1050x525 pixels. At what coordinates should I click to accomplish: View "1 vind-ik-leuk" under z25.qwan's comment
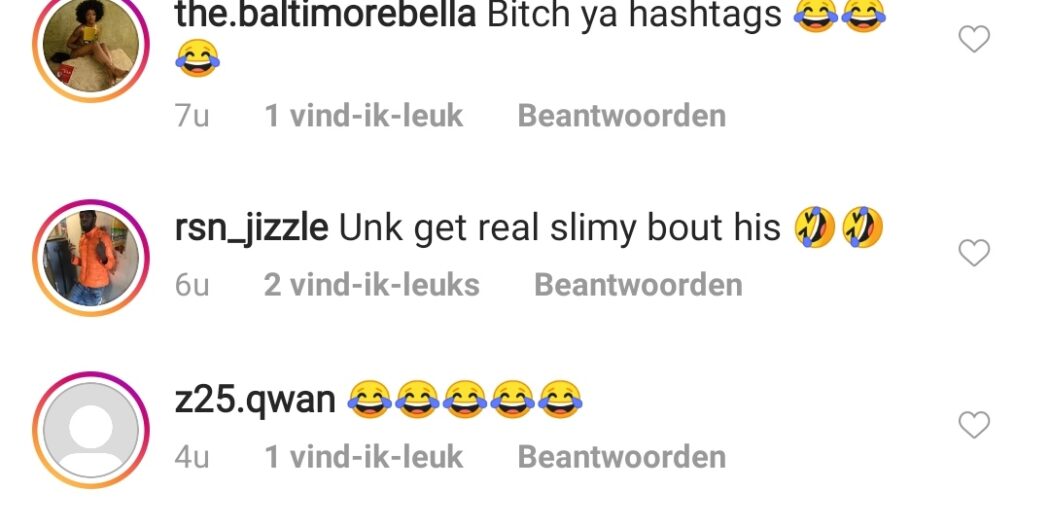(364, 457)
